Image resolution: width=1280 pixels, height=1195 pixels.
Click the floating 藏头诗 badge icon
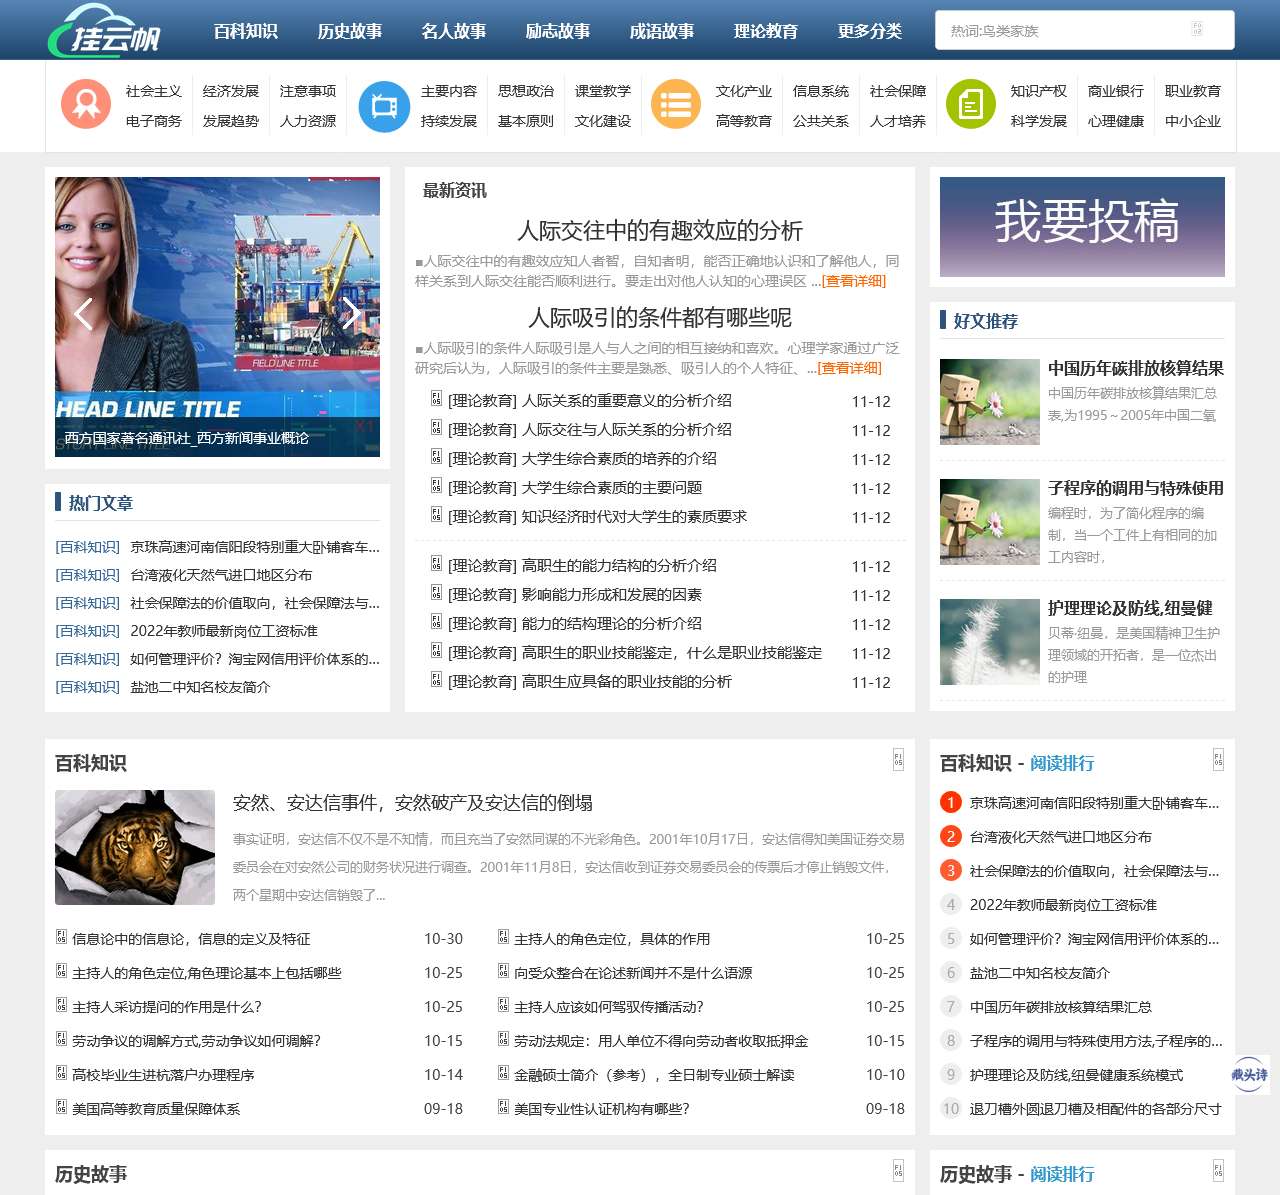(1249, 1075)
